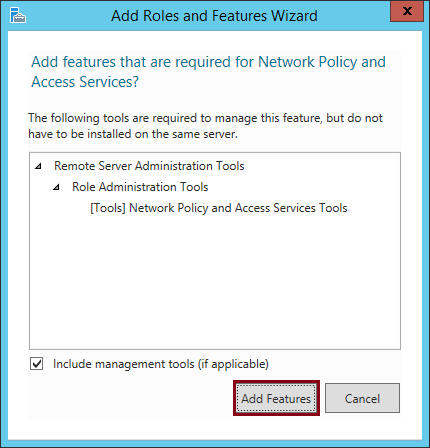The image size is (430, 448).
Task: Click the Include management tools (if applicable) label
Action: click(161, 364)
